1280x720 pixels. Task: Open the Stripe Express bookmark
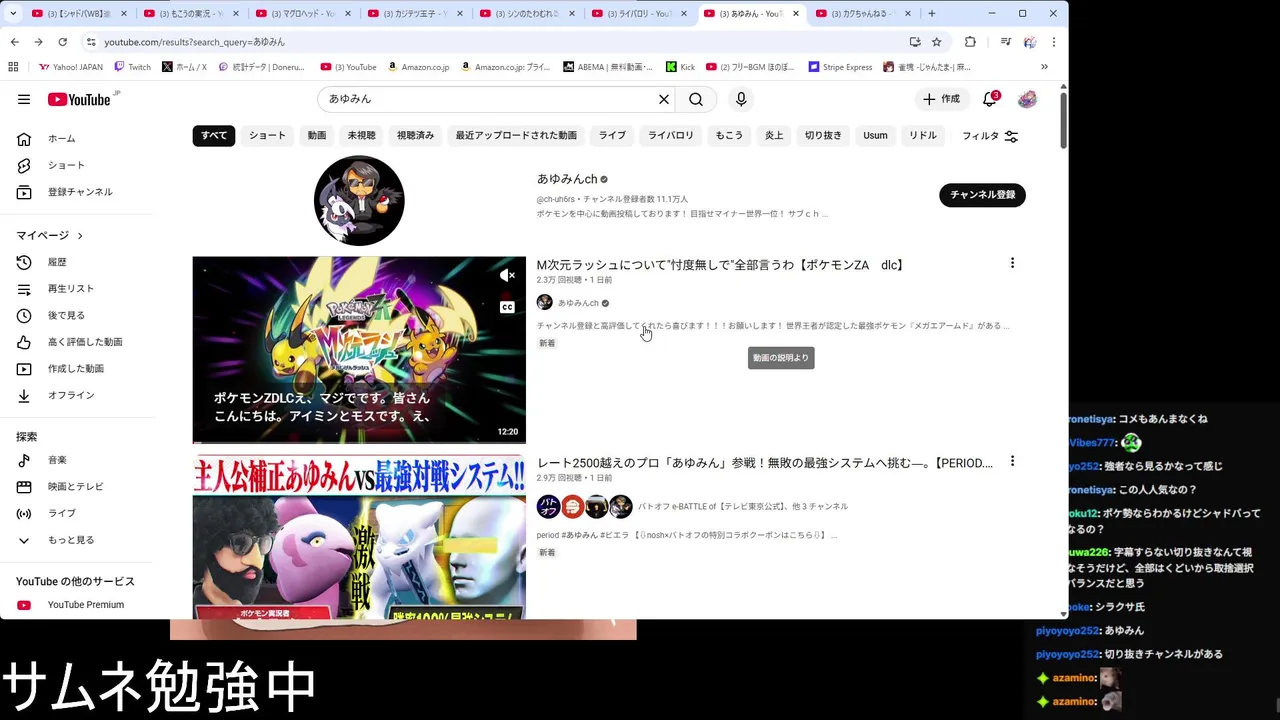click(x=840, y=67)
